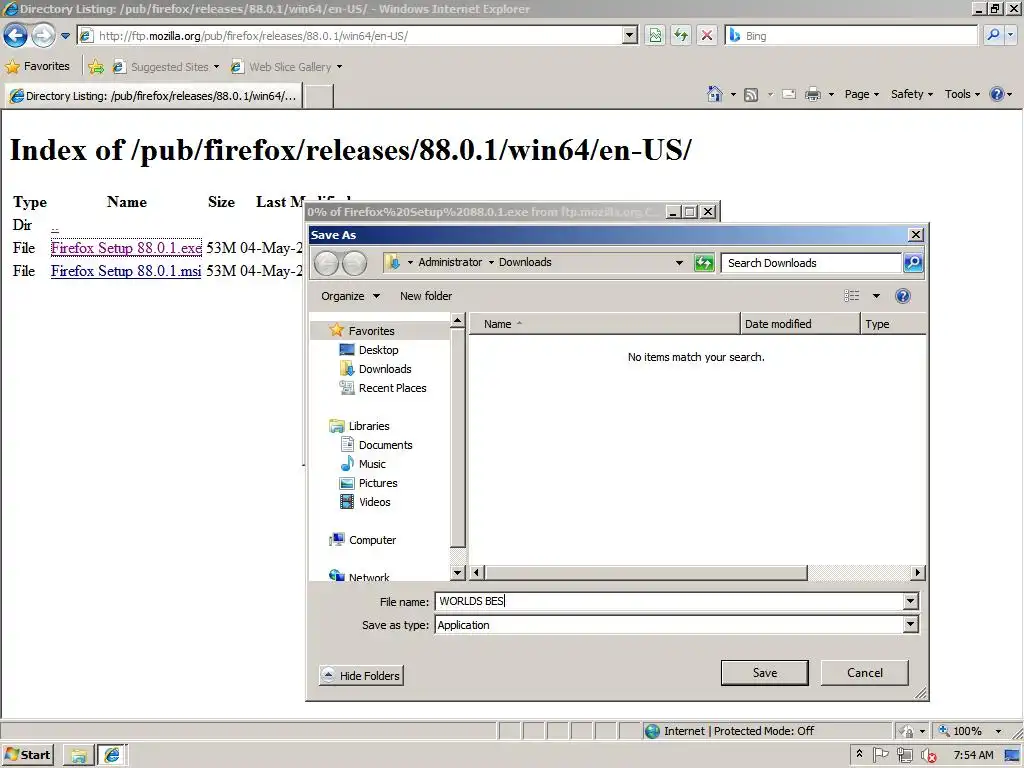Open a new blank tab
The image size is (1024, 768).
coord(319,96)
